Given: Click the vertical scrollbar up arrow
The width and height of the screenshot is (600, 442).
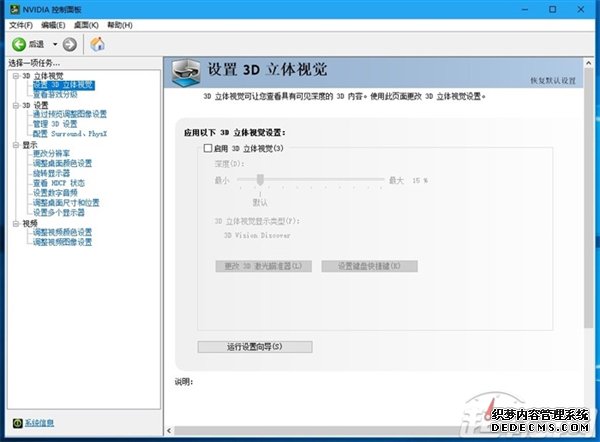Looking at the screenshot, I should coord(589,63).
